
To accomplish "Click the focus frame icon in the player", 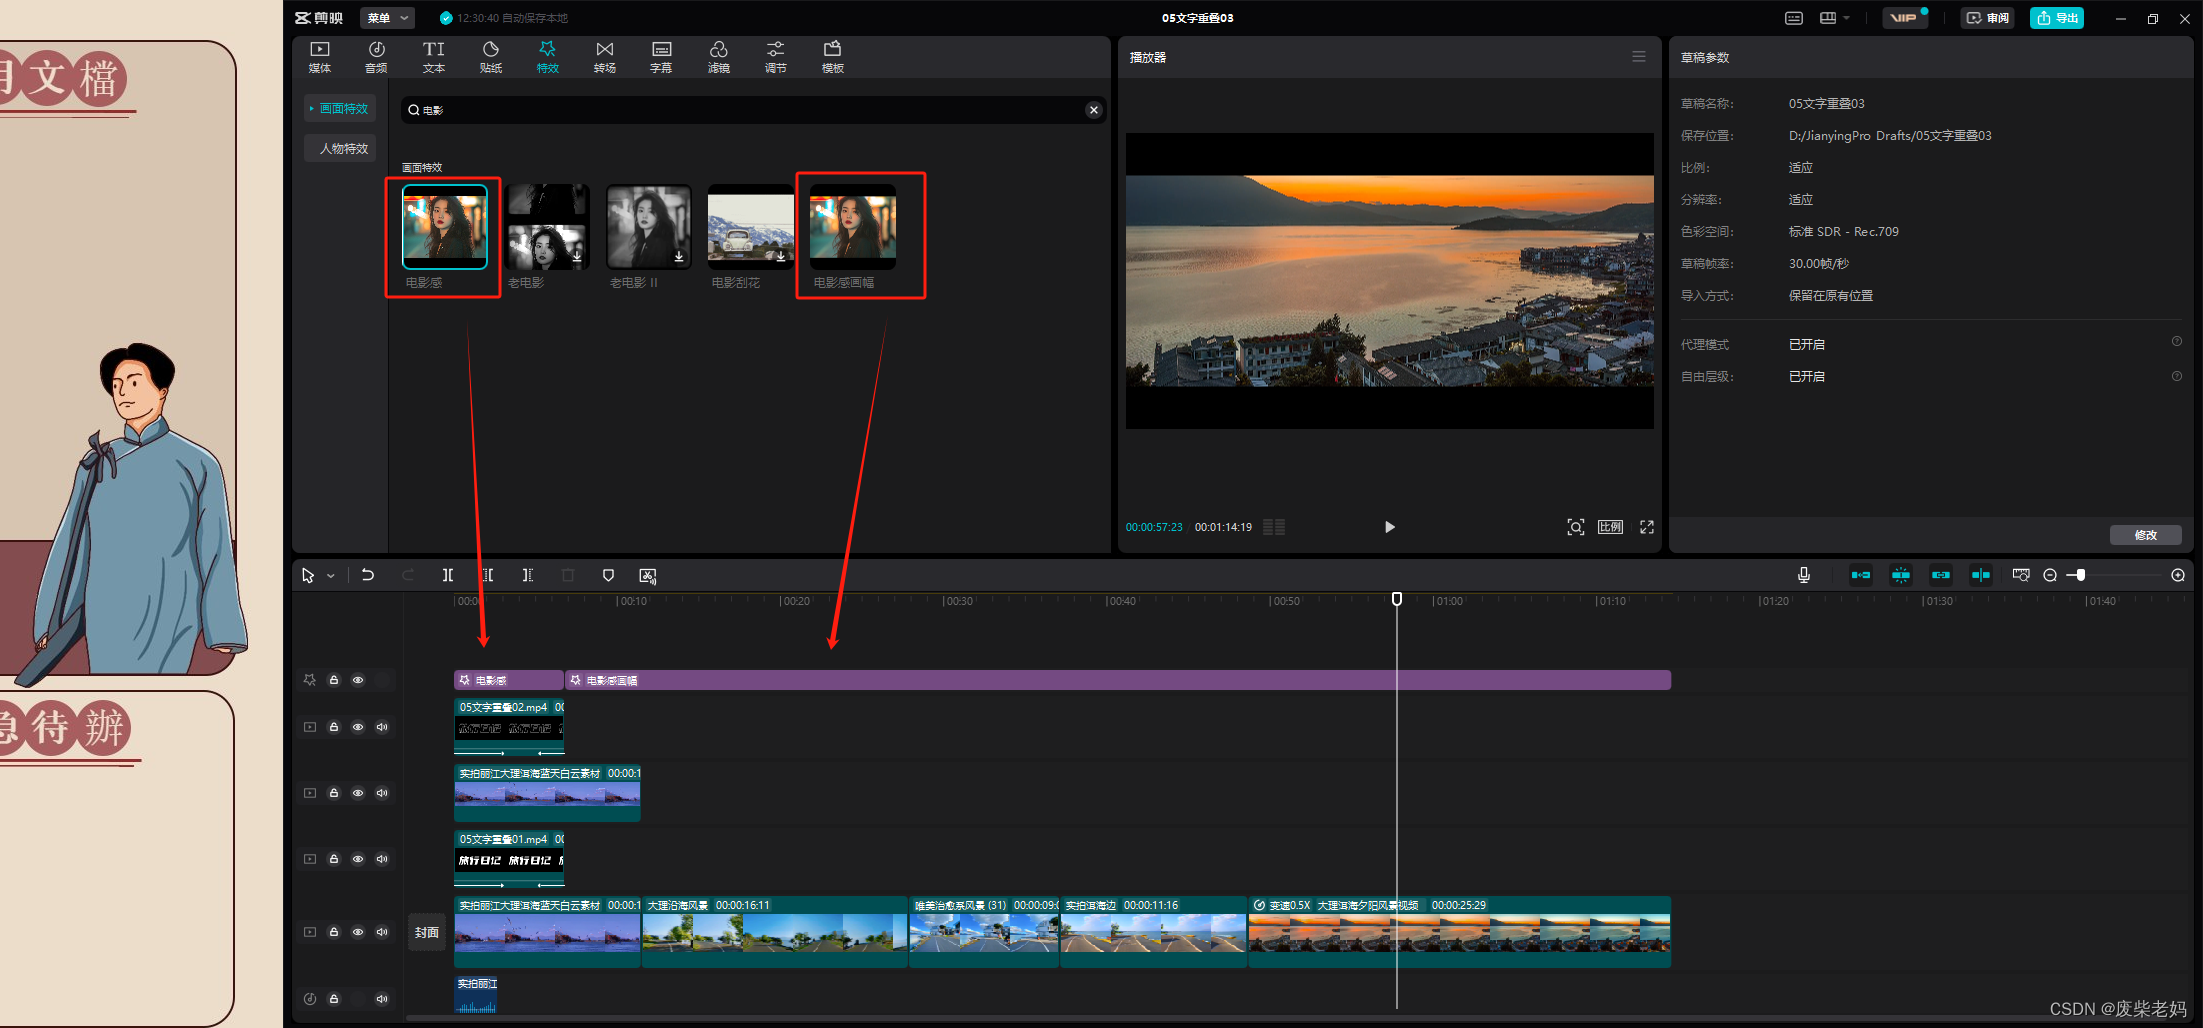I will point(1575,527).
